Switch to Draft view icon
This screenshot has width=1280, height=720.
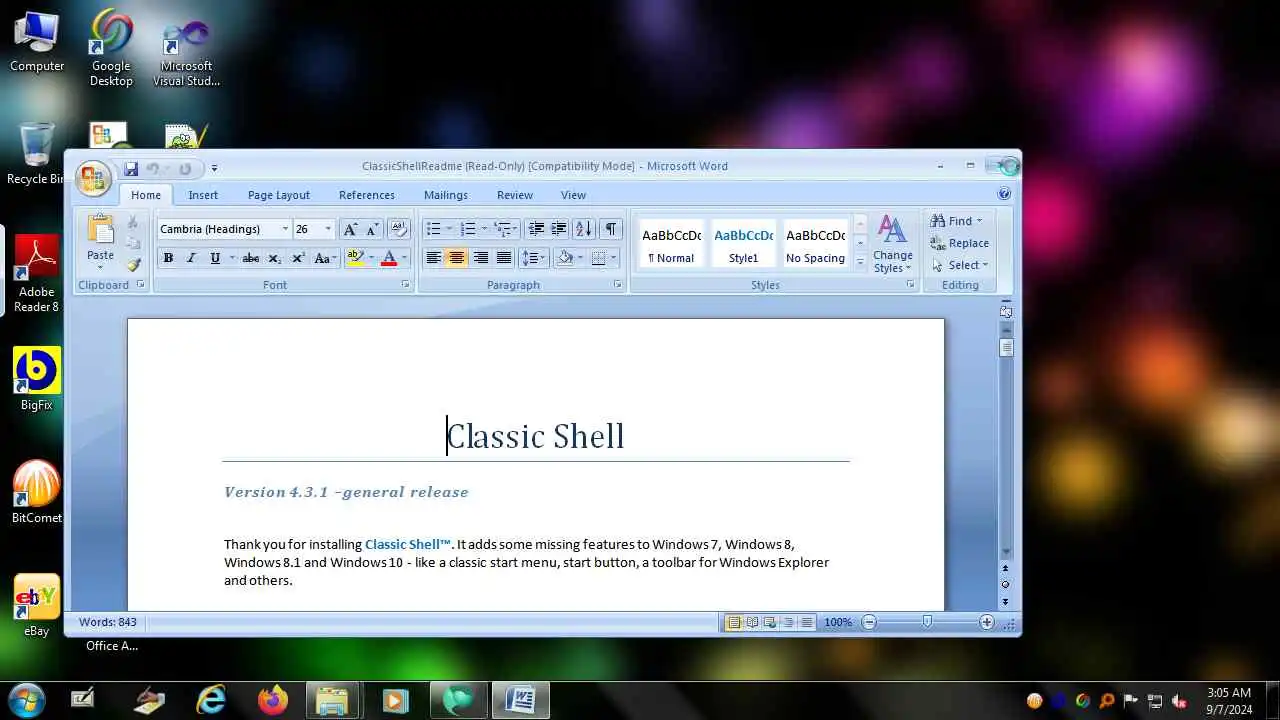point(806,622)
